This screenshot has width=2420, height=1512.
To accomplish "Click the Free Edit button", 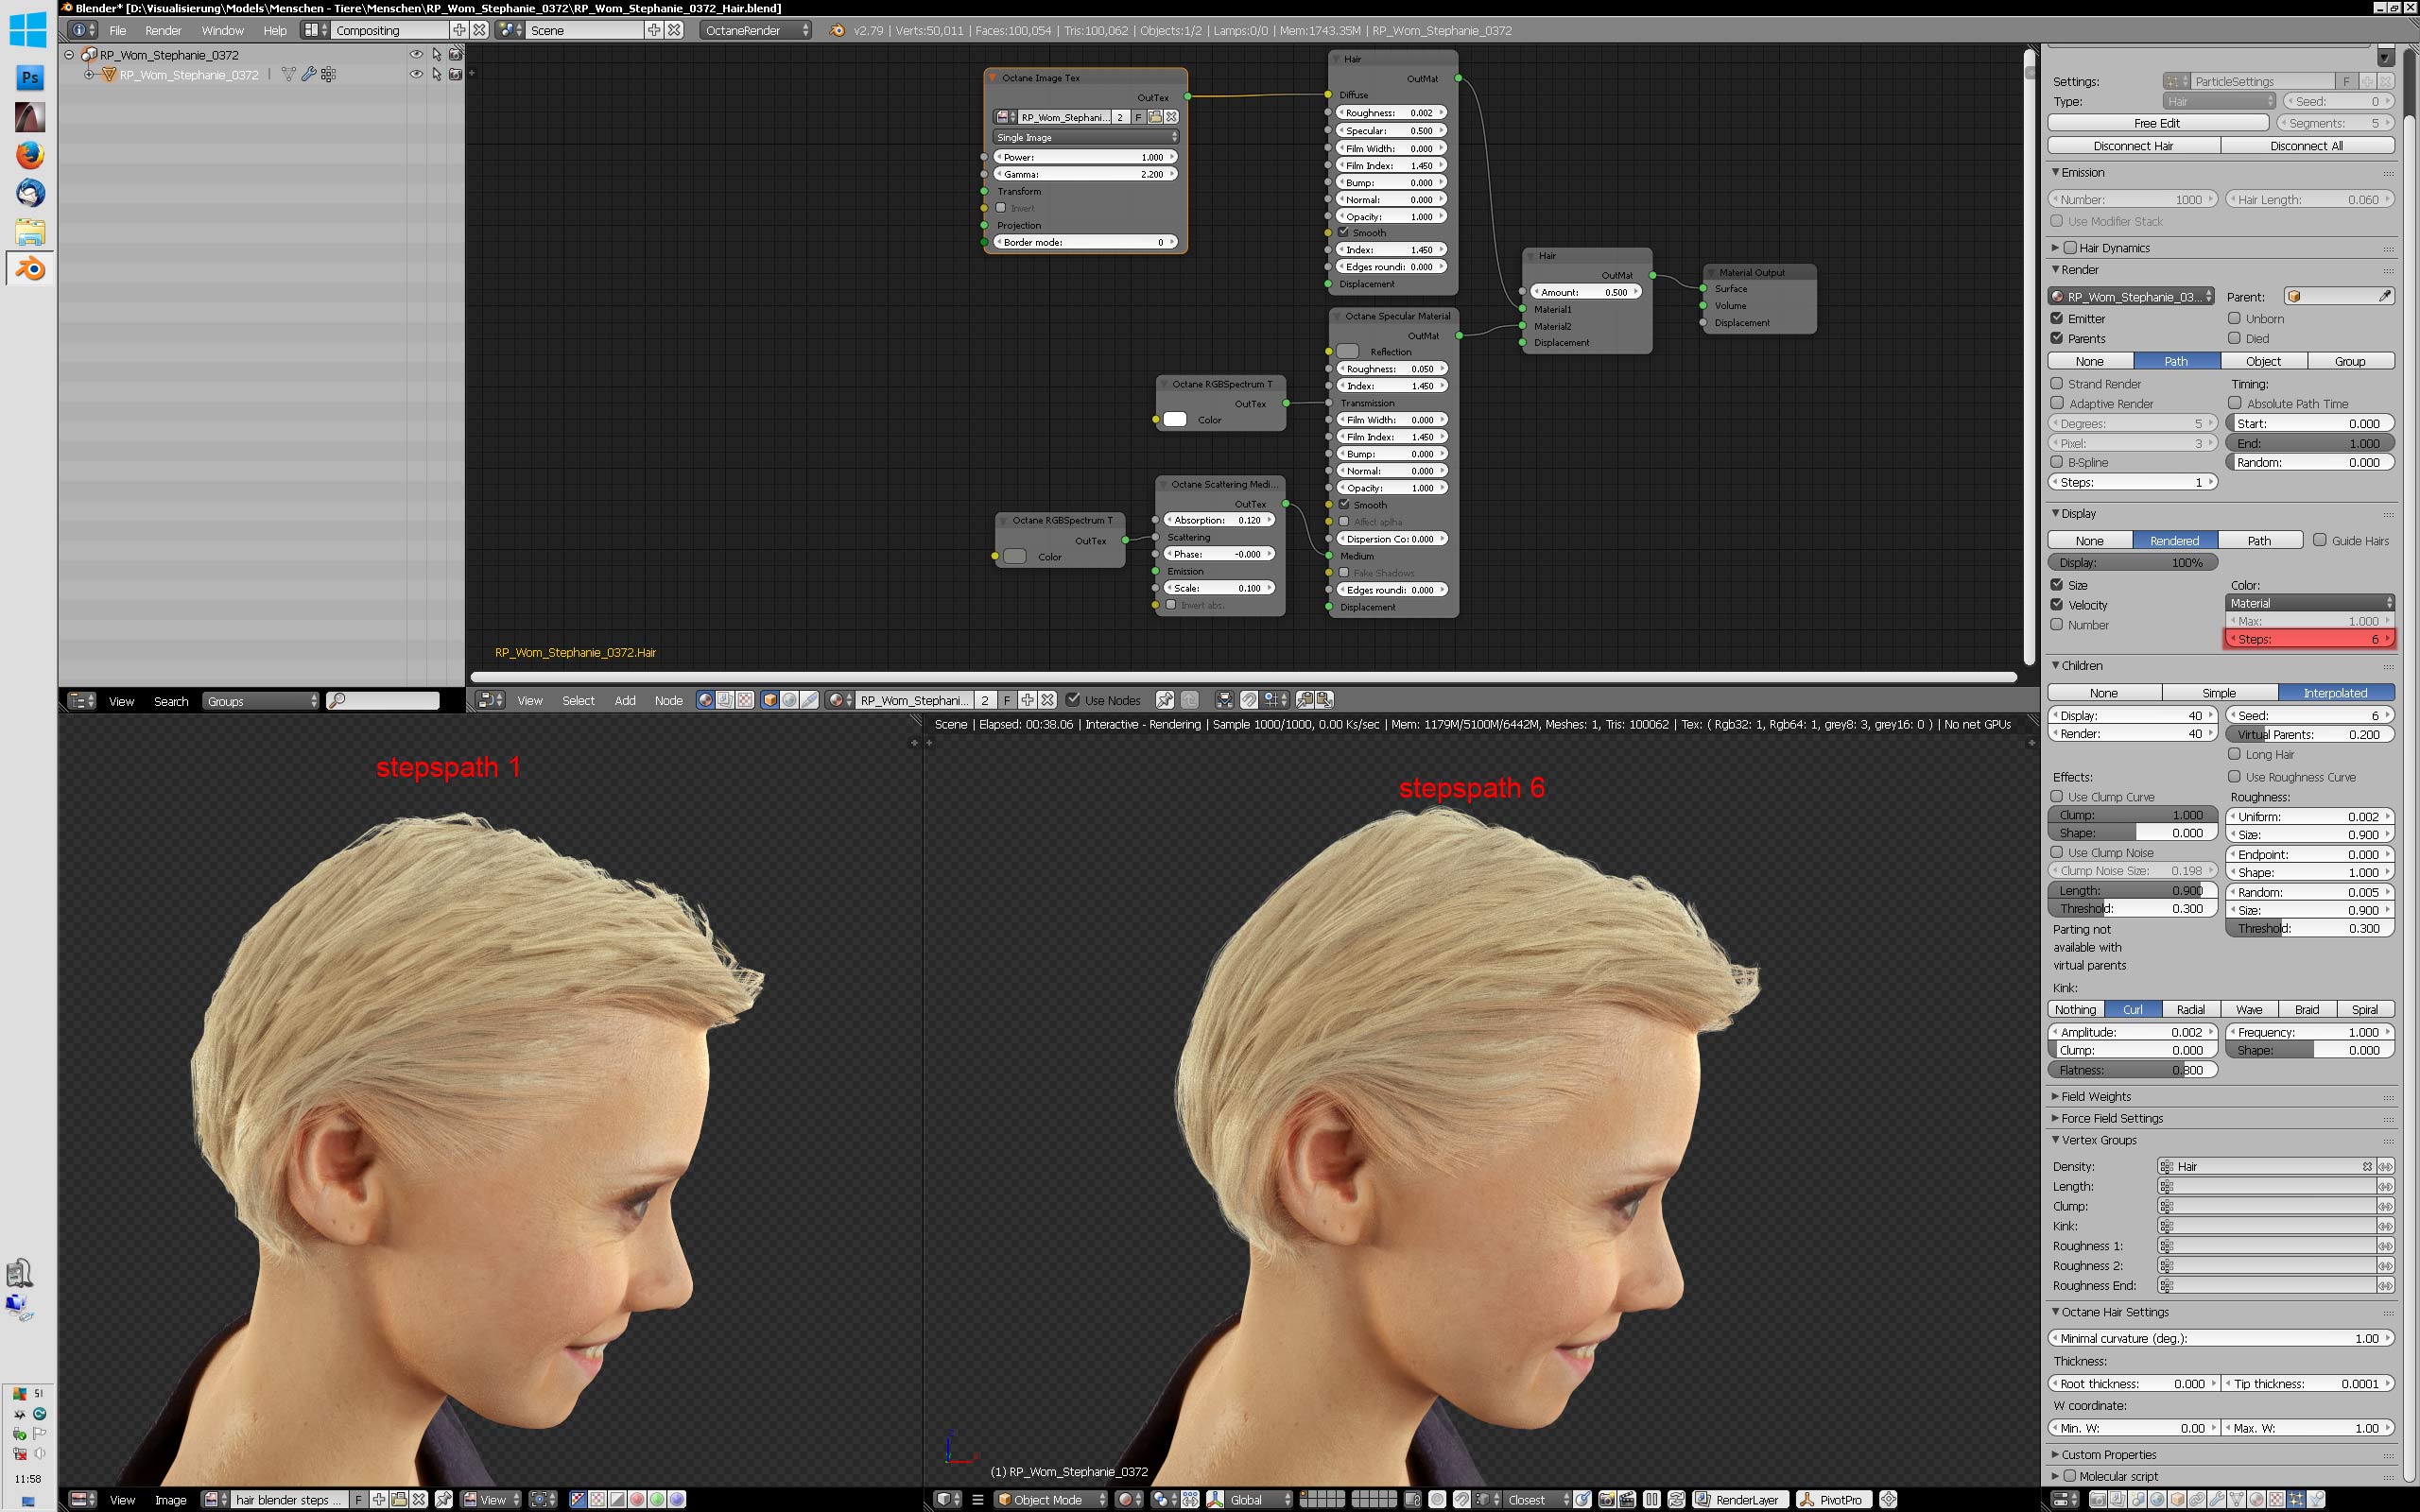I will tap(2157, 123).
